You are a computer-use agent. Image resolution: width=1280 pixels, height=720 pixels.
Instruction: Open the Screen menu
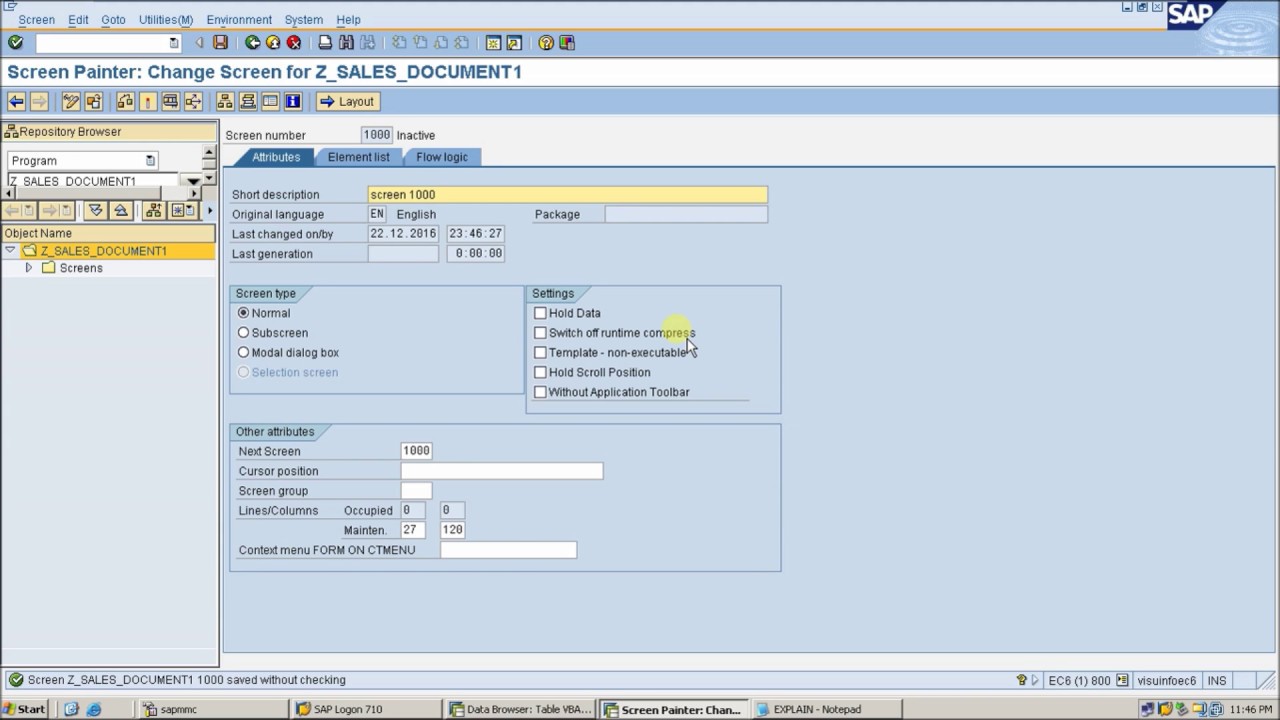37,19
